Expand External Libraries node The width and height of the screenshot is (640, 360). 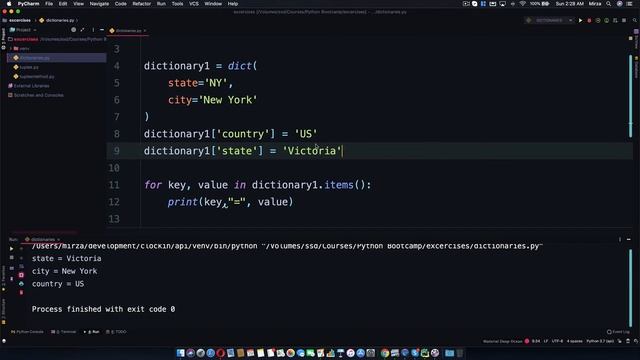(31, 86)
